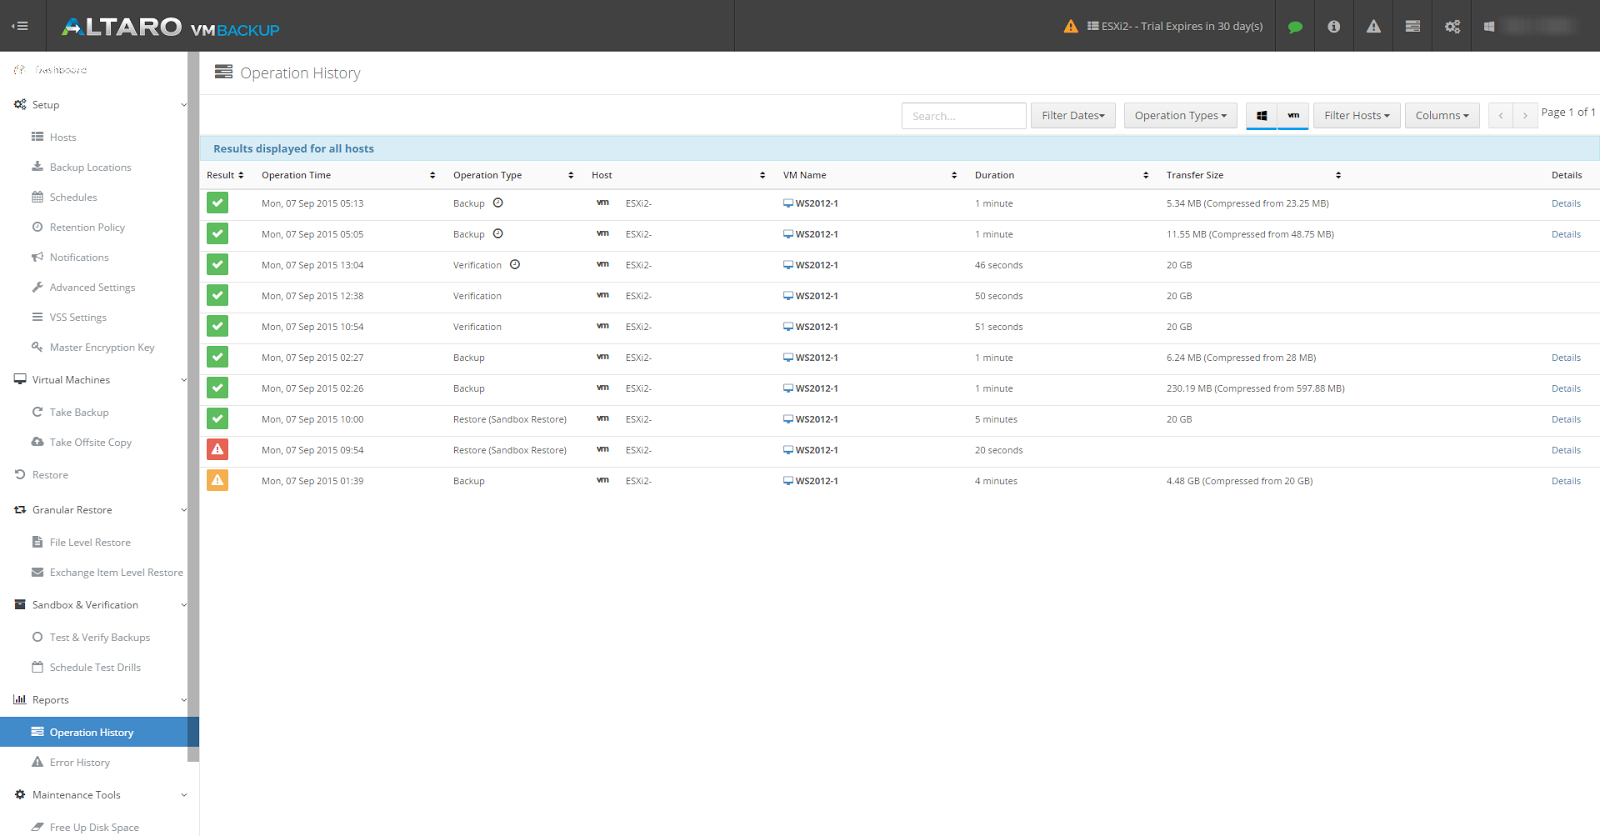Screen dimensions: 1600x836
Task: Open the Operation Types dropdown
Action: click(x=1180, y=116)
